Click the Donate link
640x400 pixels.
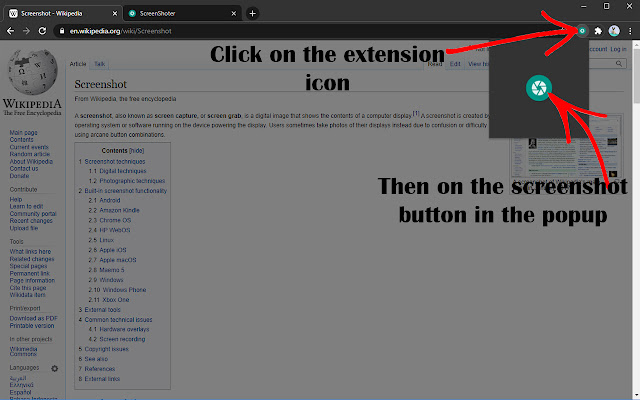point(19,176)
